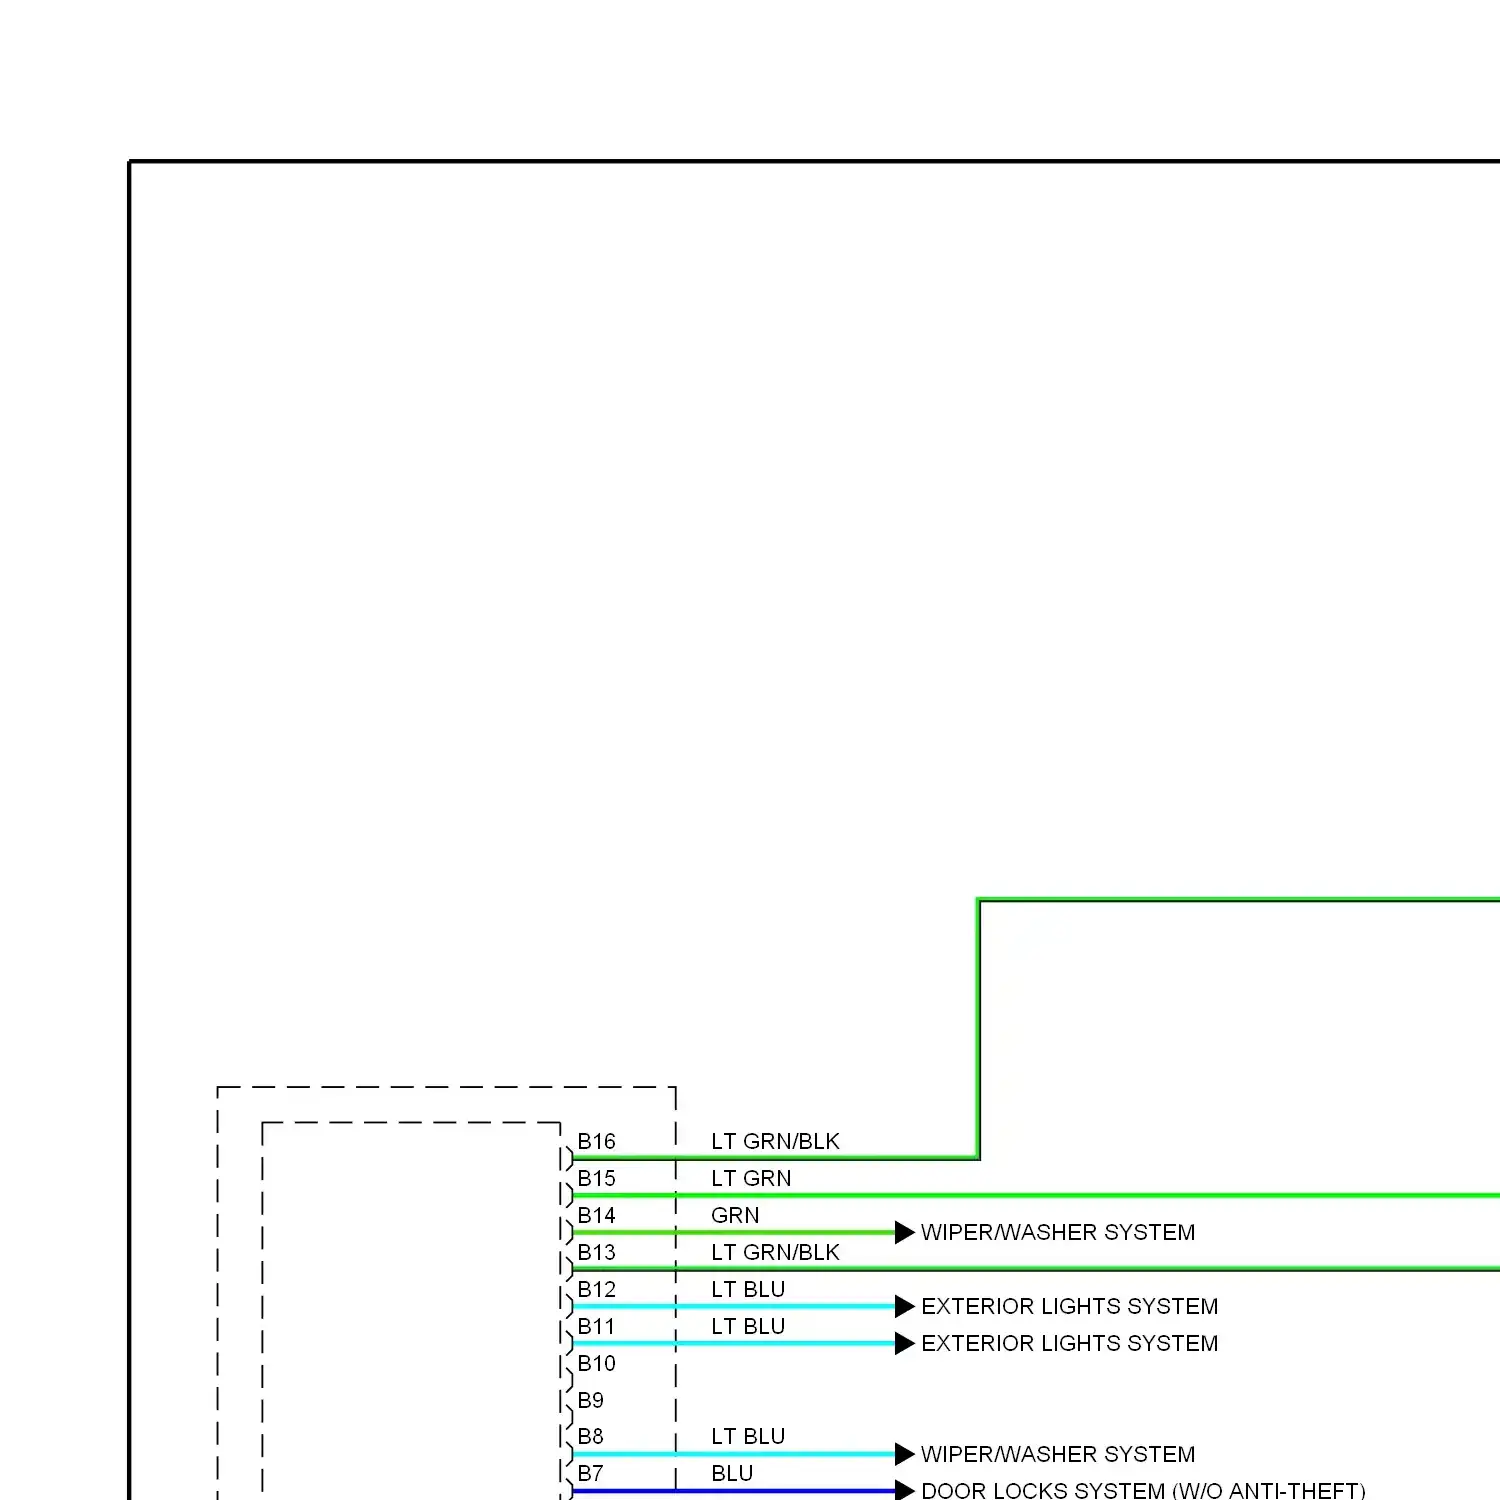Click EXTERIOR LIGHTS SYSTEM text on B12 wire
1500x1500 pixels.
pyautogui.click(x=1070, y=1306)
